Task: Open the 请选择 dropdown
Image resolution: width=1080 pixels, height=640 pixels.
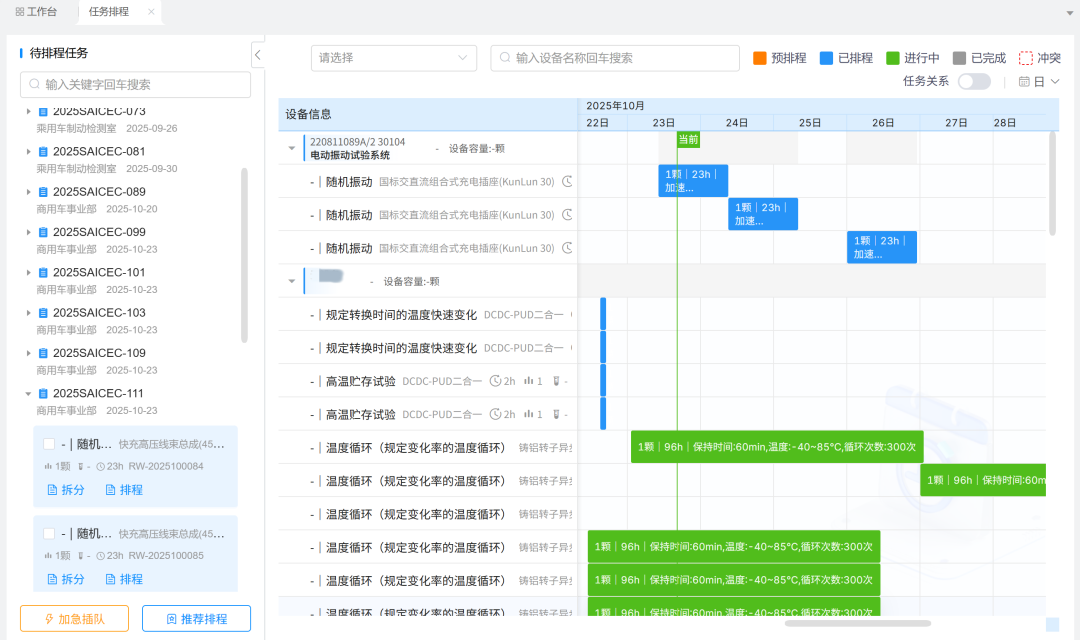Action: tap(393, 58)
